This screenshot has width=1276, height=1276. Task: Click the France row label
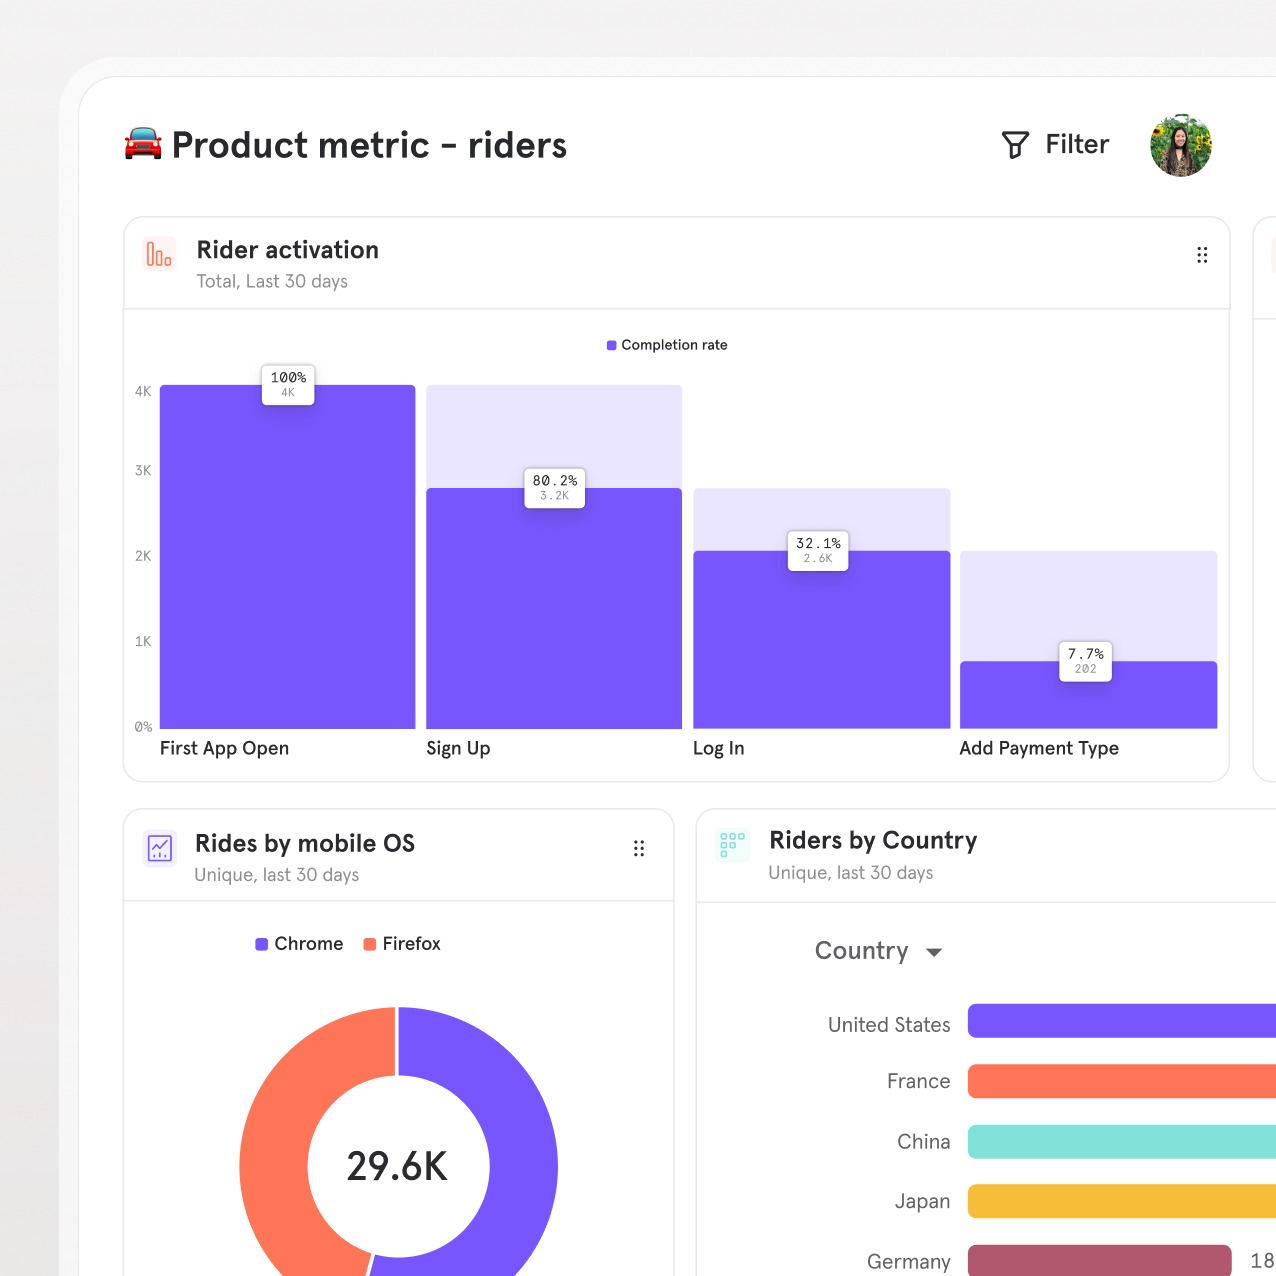click(x=919, y=1081)
